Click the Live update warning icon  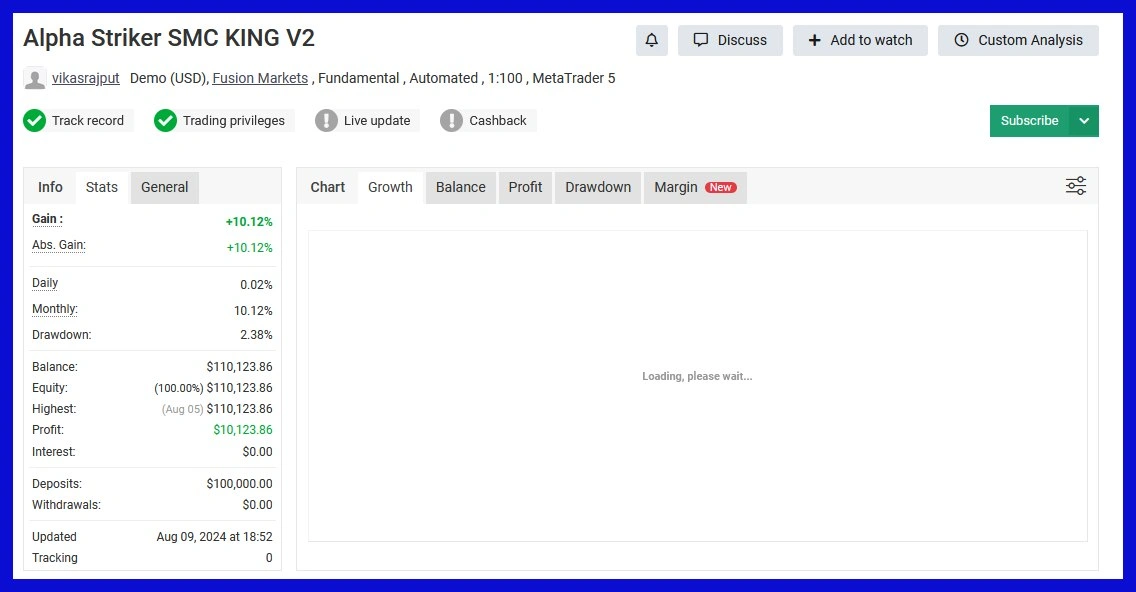(x=326, y=121)
